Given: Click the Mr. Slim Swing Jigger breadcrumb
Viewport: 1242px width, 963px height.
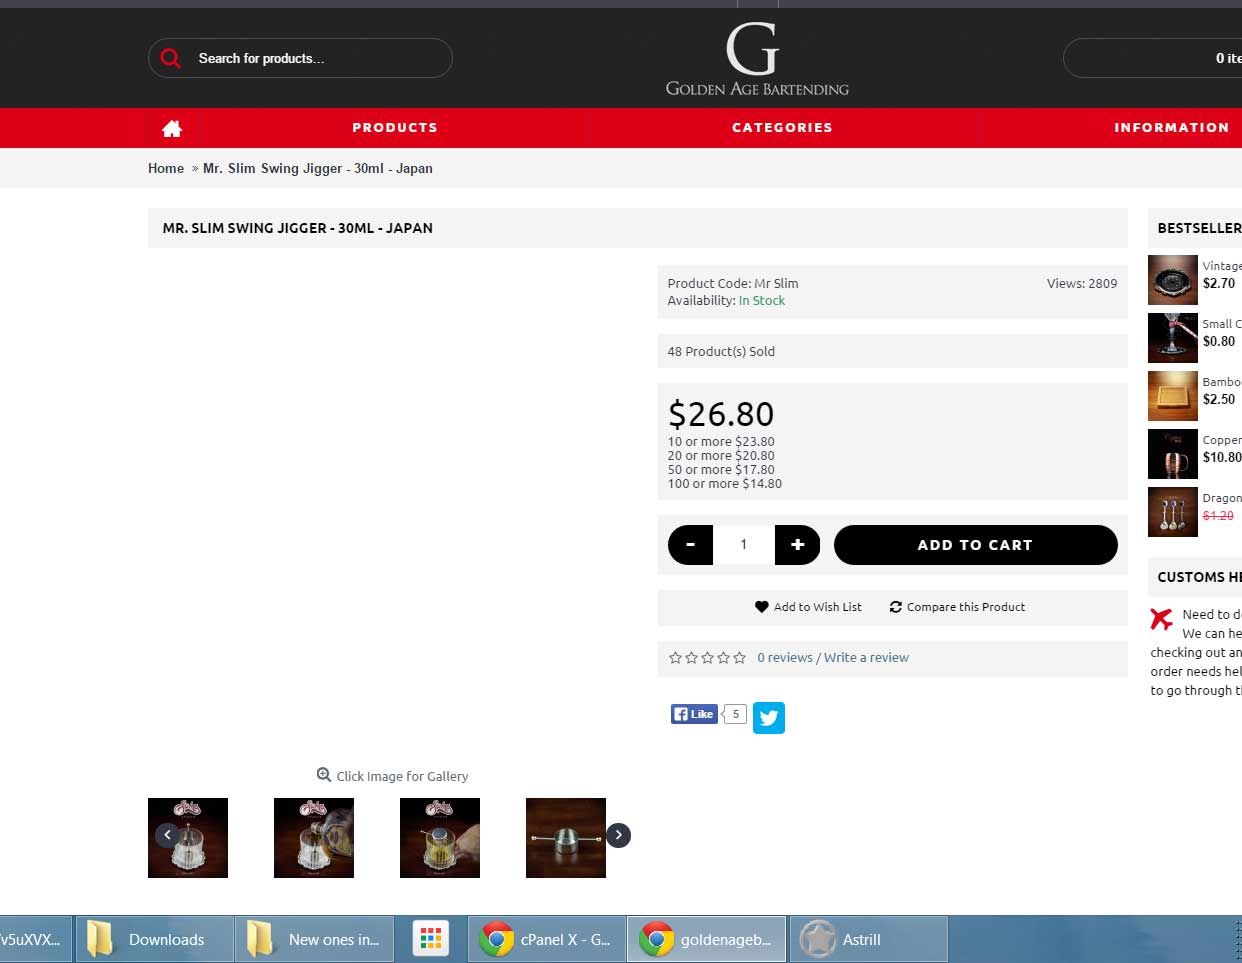Looking at the screenshot, I should pos(318,168).
